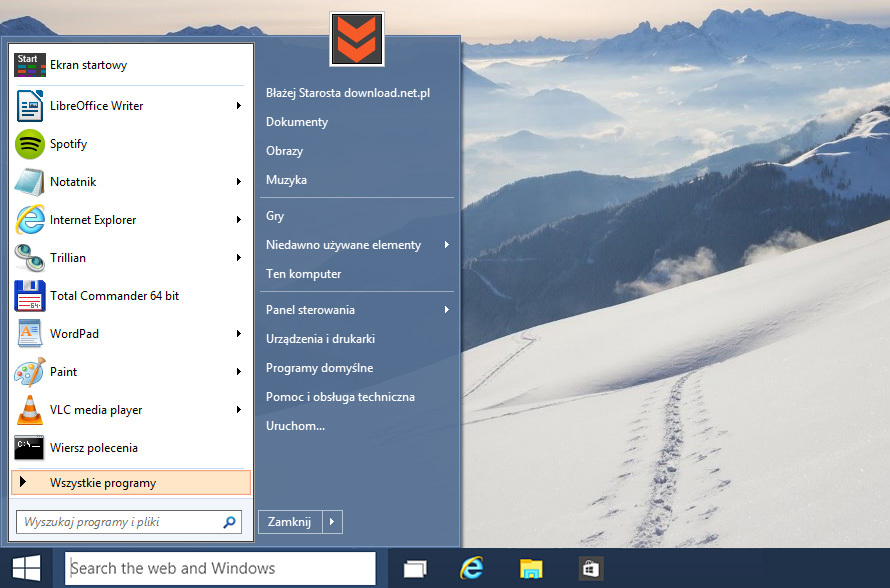Expand Niedawno używane elementy submenu arrow

[447, 245]
